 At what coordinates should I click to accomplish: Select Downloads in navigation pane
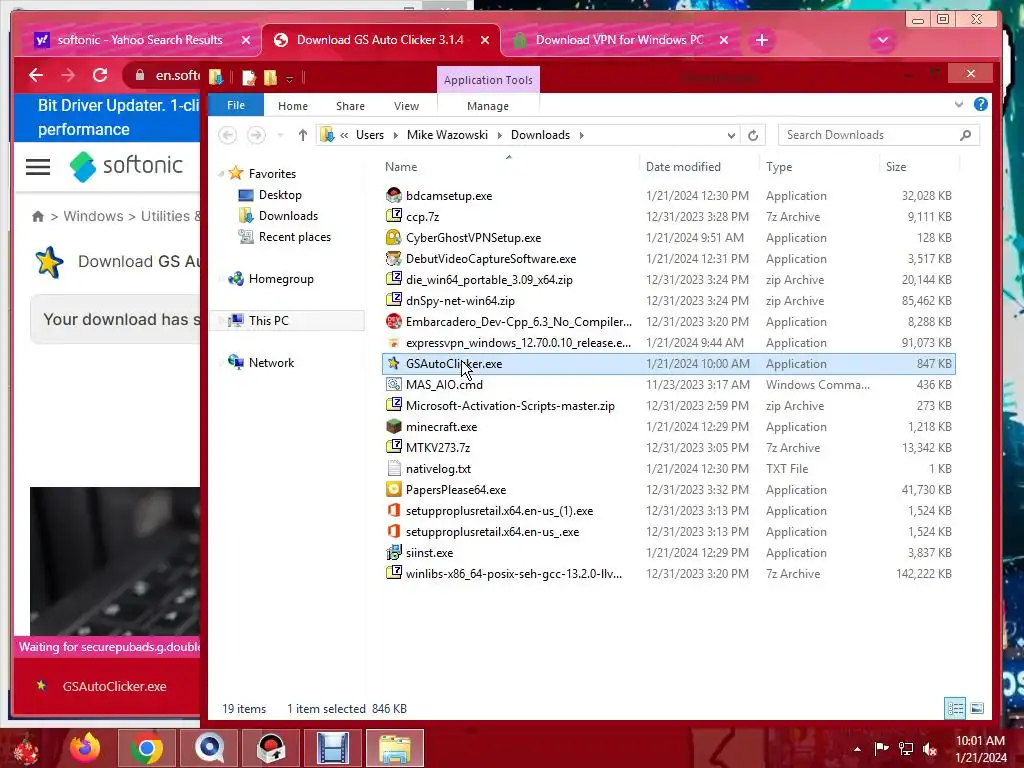(288, 216)
